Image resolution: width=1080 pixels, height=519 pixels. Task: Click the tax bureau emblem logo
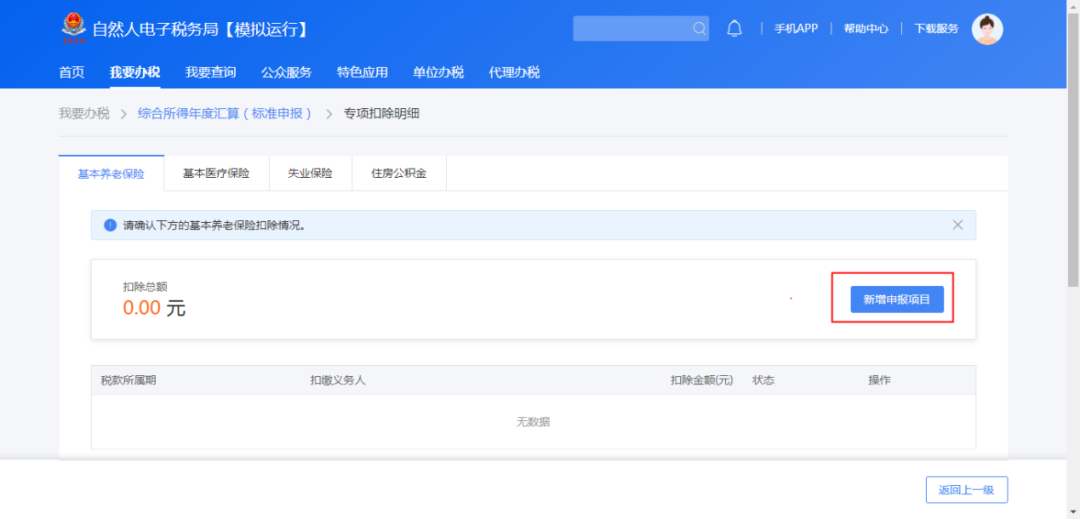coord(72,29)
